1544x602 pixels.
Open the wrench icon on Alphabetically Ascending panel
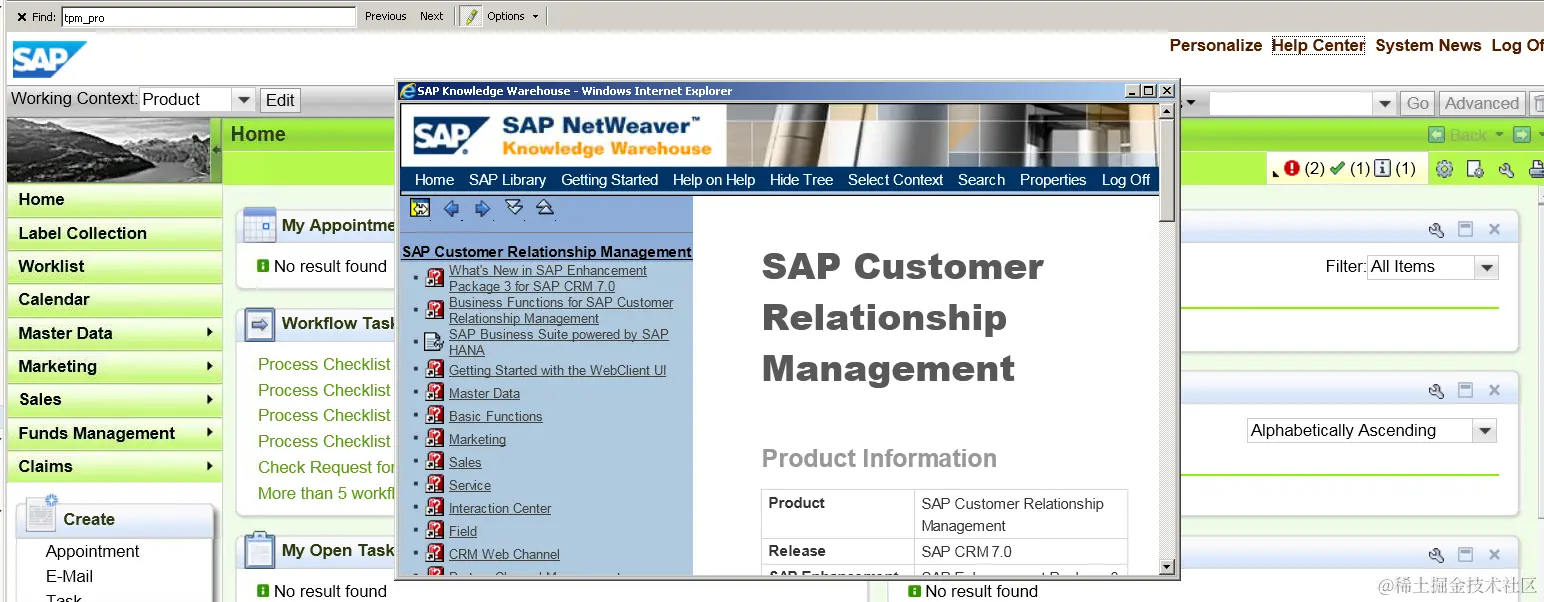[x=1436, y=391]
